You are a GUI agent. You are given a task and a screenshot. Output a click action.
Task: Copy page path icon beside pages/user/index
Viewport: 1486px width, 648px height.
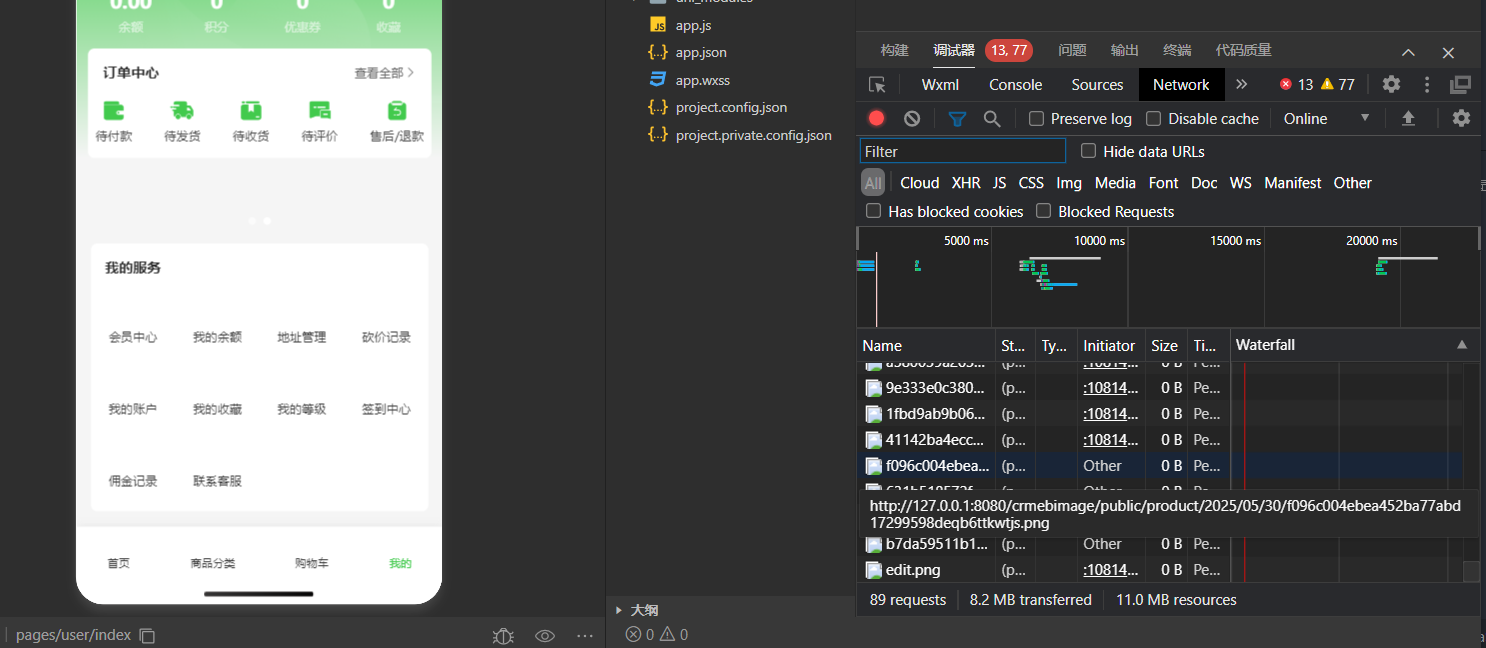[147, 635]
